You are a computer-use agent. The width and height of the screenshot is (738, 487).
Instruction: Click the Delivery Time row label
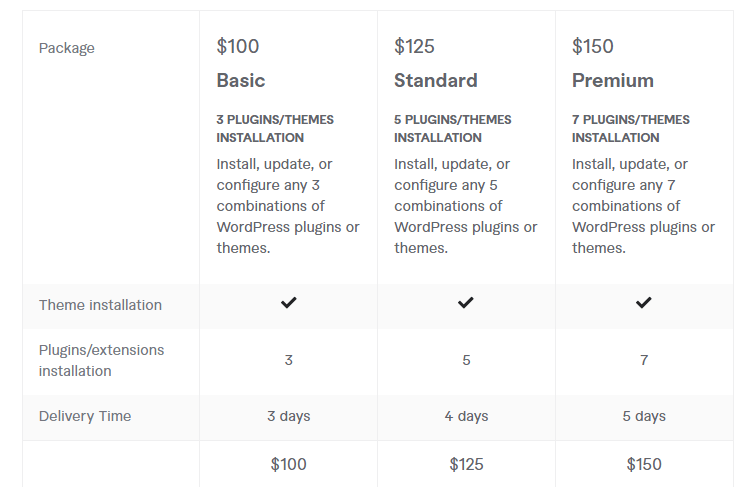(85, 416)
